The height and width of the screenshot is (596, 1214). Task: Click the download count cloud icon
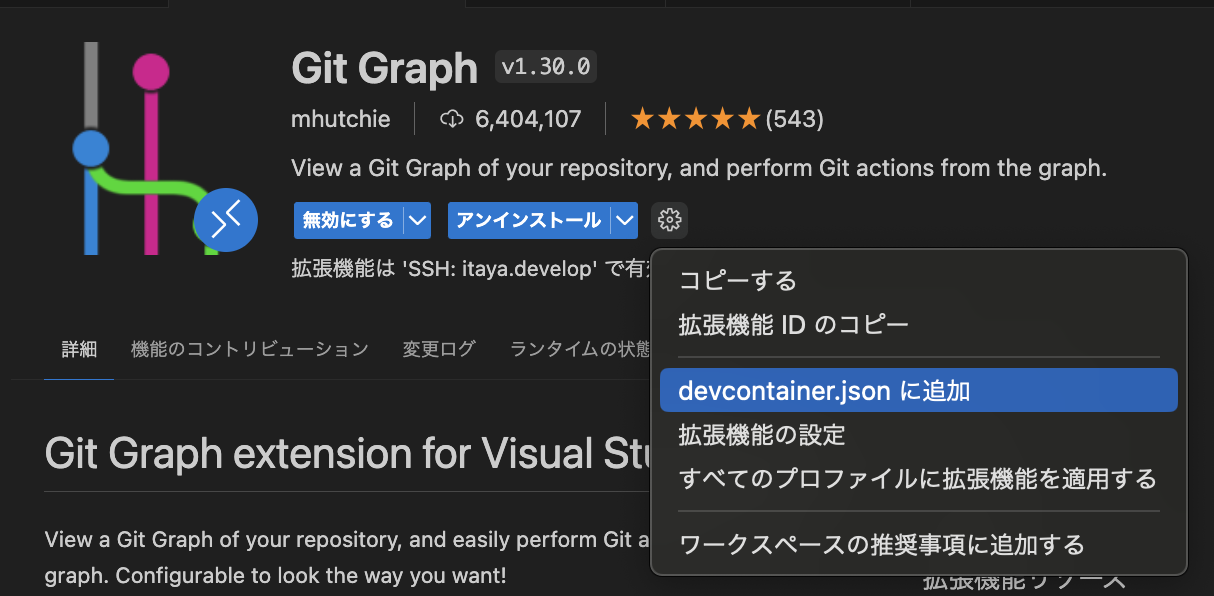point(452,120)
